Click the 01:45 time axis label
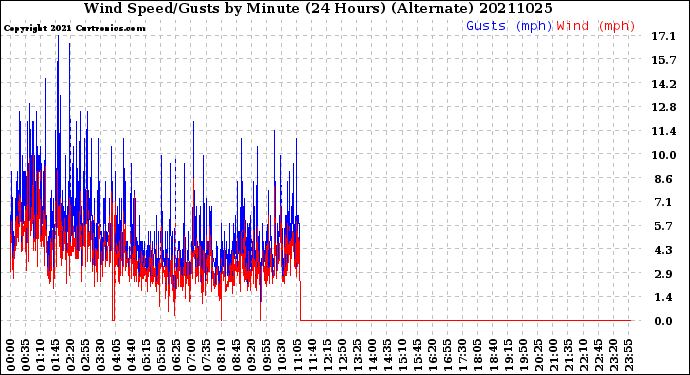This screenshot has width=690, height=375. tap(56, 355)
